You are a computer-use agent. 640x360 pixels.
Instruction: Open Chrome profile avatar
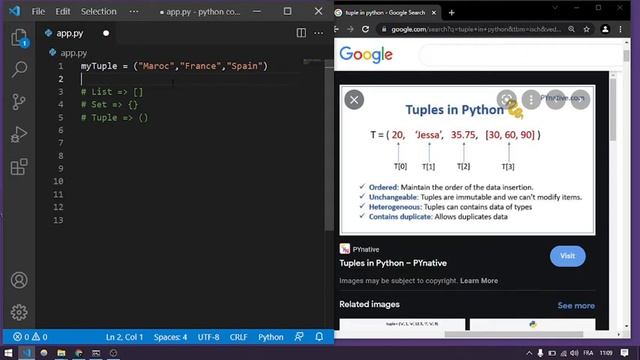tap(605, 29)
